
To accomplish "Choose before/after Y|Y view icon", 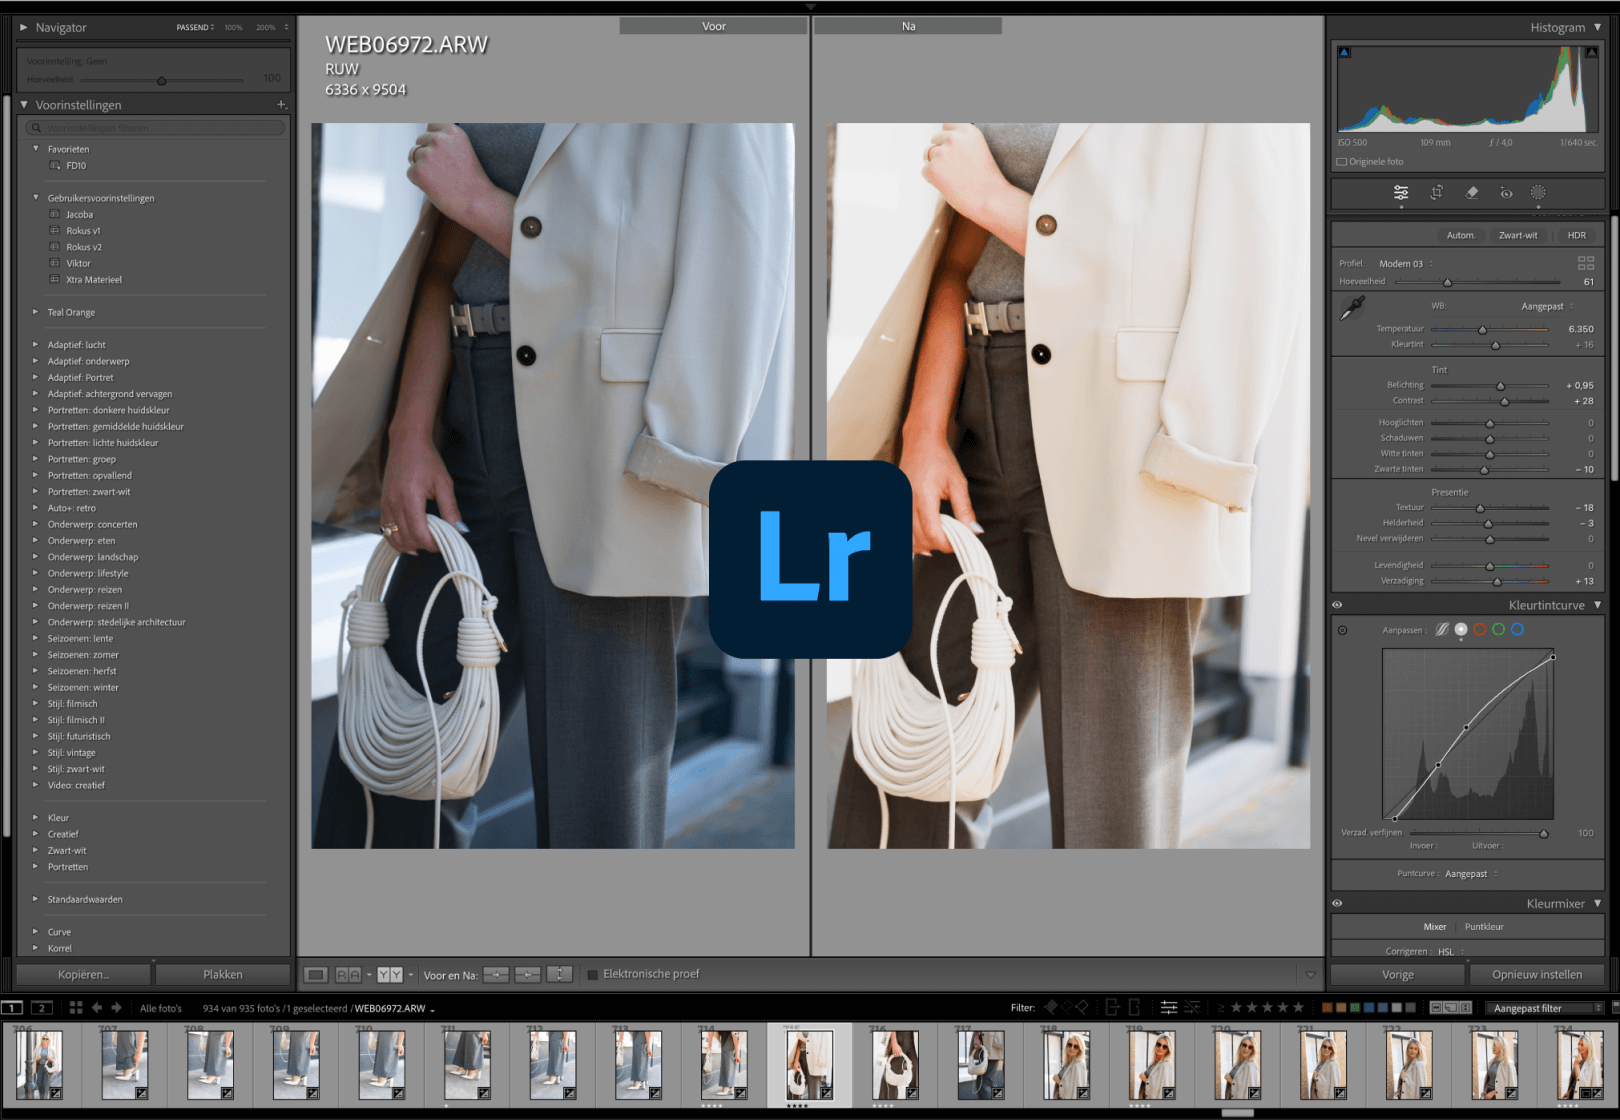I will pos(390,974).
